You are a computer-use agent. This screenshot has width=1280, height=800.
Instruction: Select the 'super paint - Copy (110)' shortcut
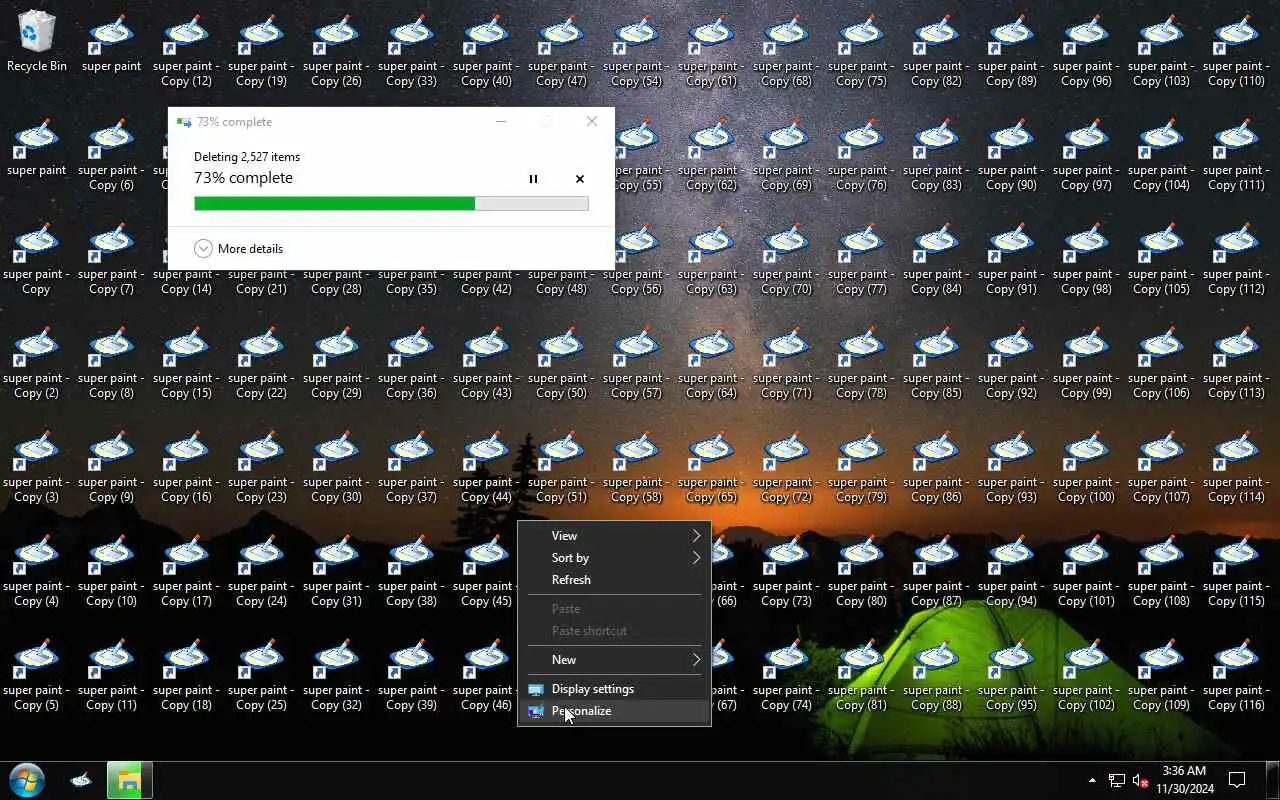click(1237, 50)
